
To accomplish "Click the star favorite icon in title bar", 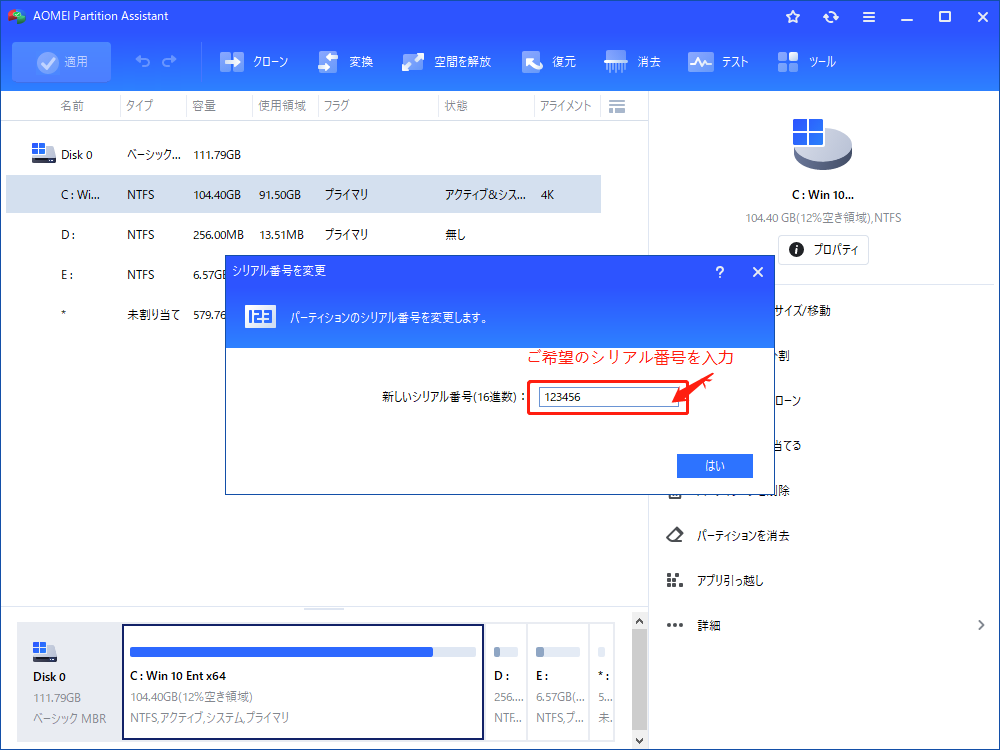I will [793, 17].
